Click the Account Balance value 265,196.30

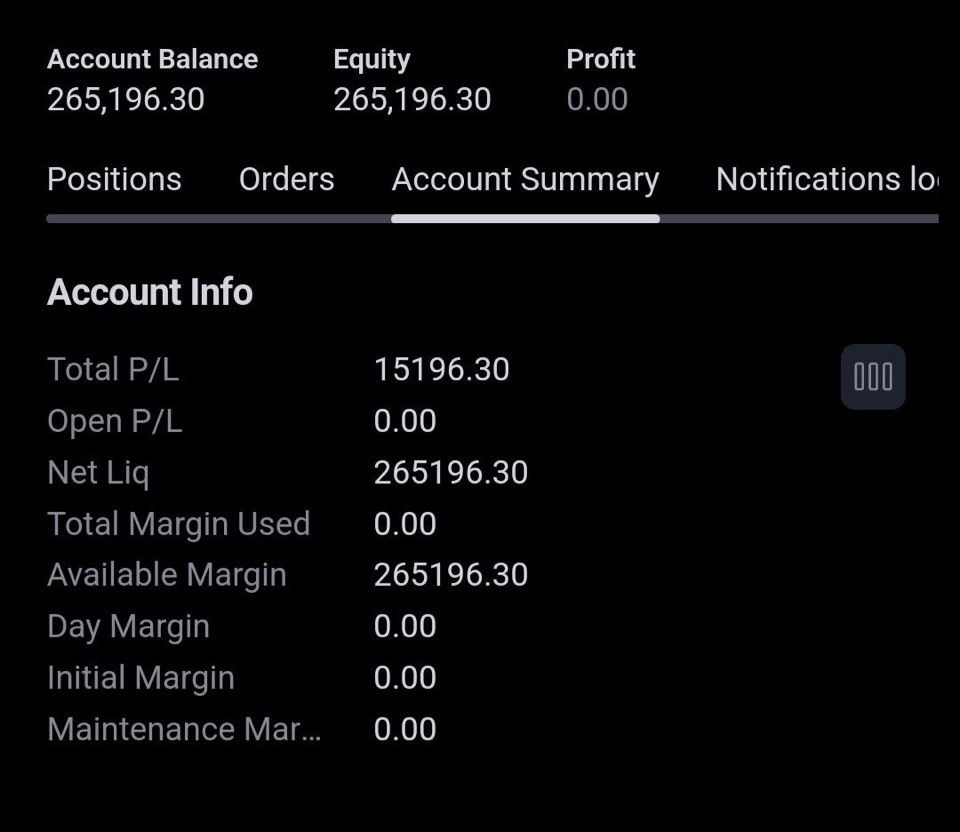[126, 99]
